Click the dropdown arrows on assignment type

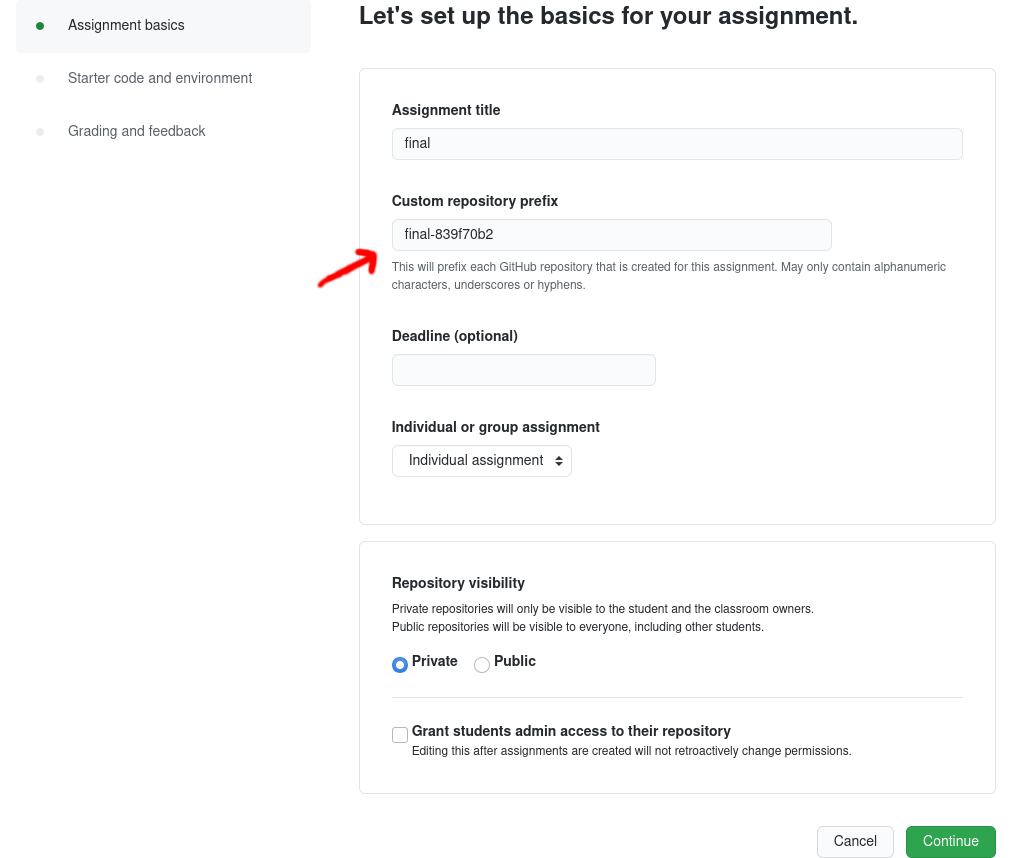(558, 461)
